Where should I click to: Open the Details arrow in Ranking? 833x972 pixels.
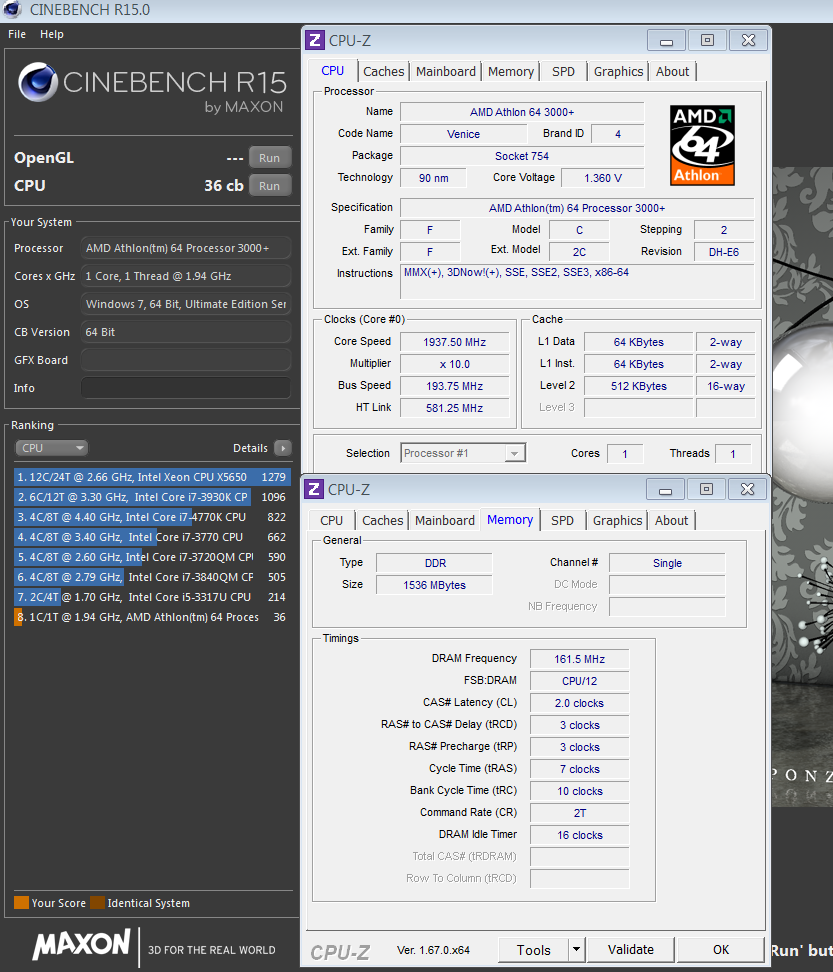[283, 448]
